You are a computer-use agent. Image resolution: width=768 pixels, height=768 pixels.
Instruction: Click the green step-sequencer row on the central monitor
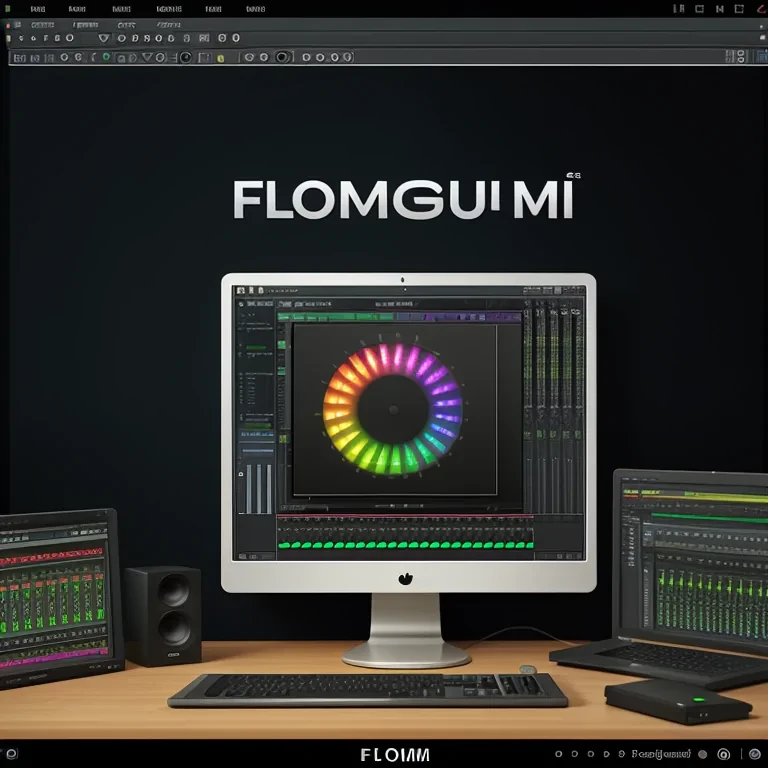406,545
